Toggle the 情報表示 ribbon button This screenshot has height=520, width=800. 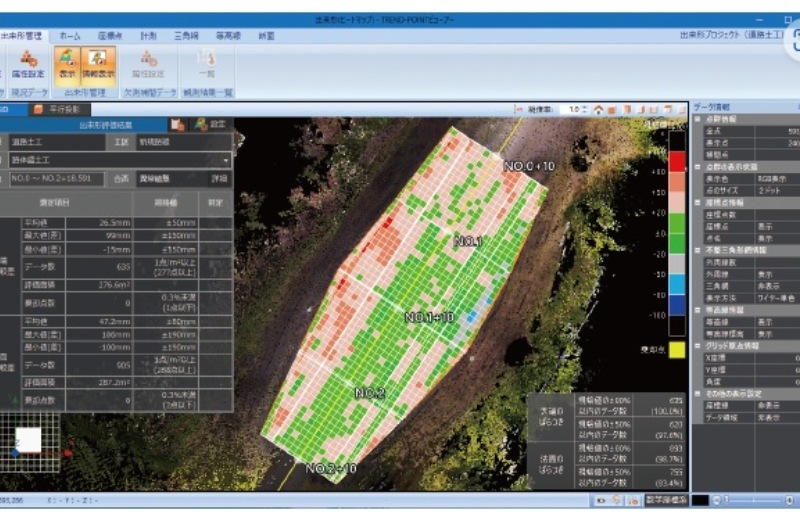pyautogui.click(x=98, y=64)
